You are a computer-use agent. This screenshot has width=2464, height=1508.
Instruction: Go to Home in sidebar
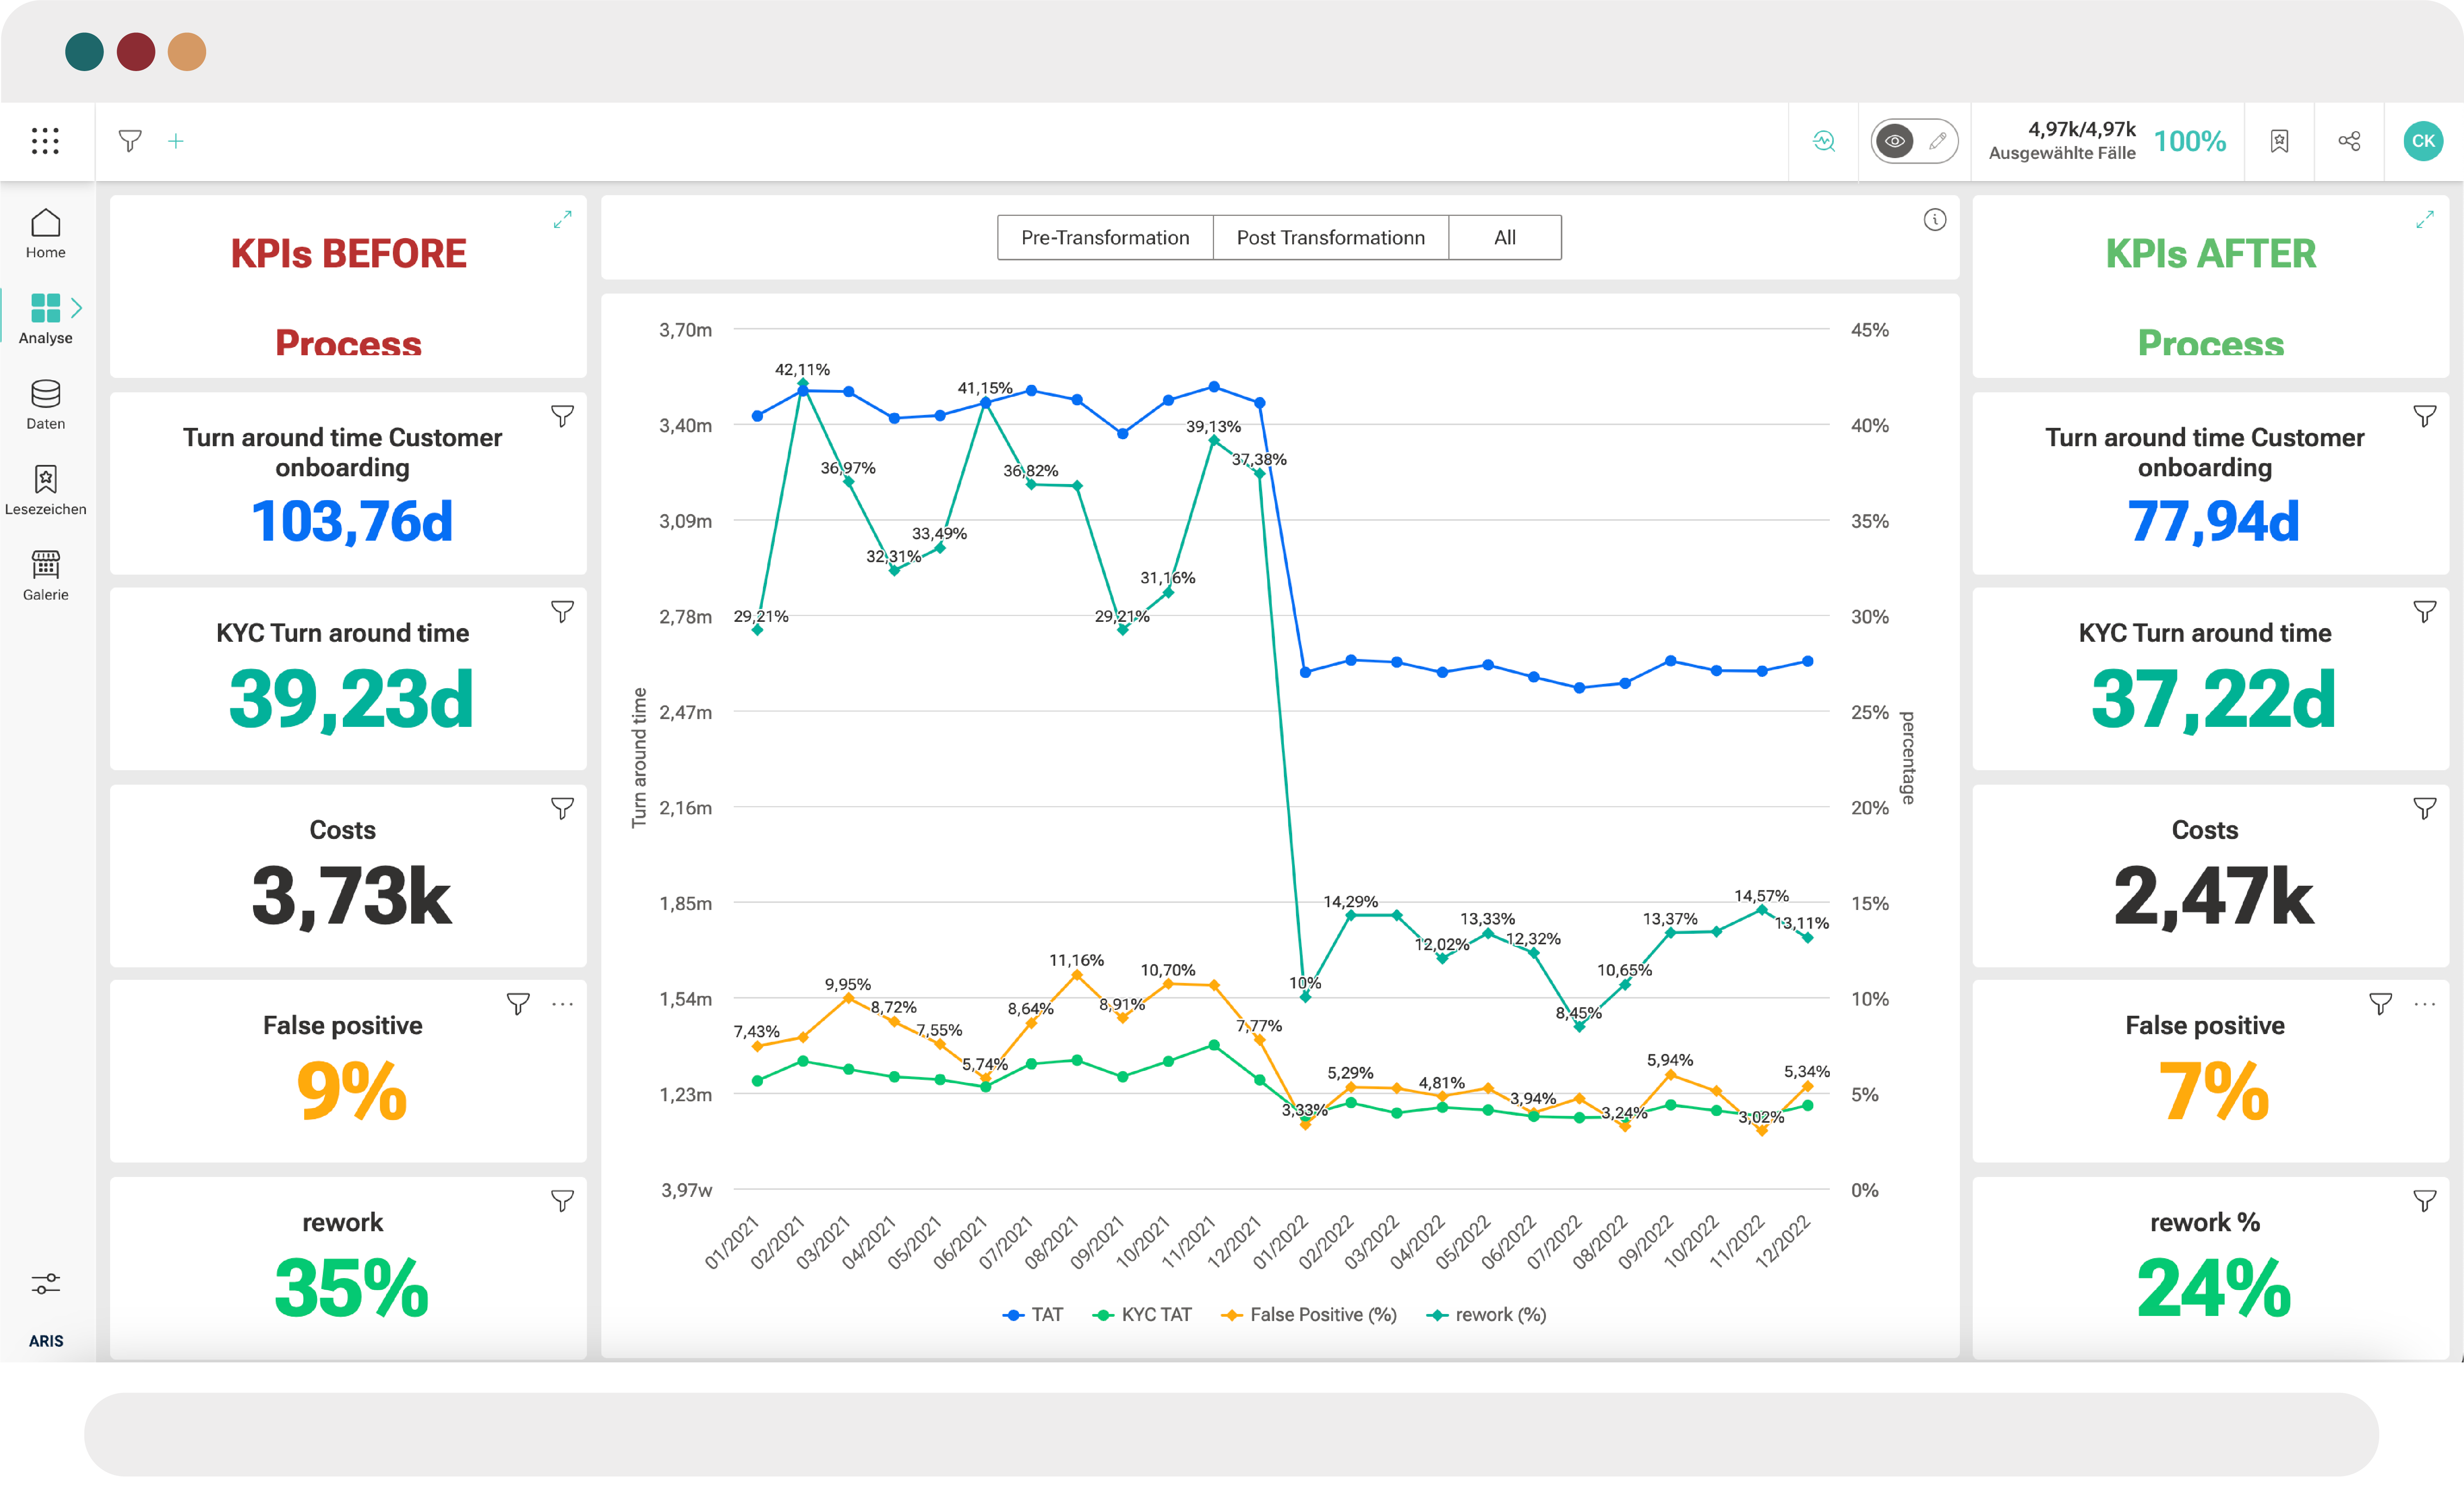[46, 234]
